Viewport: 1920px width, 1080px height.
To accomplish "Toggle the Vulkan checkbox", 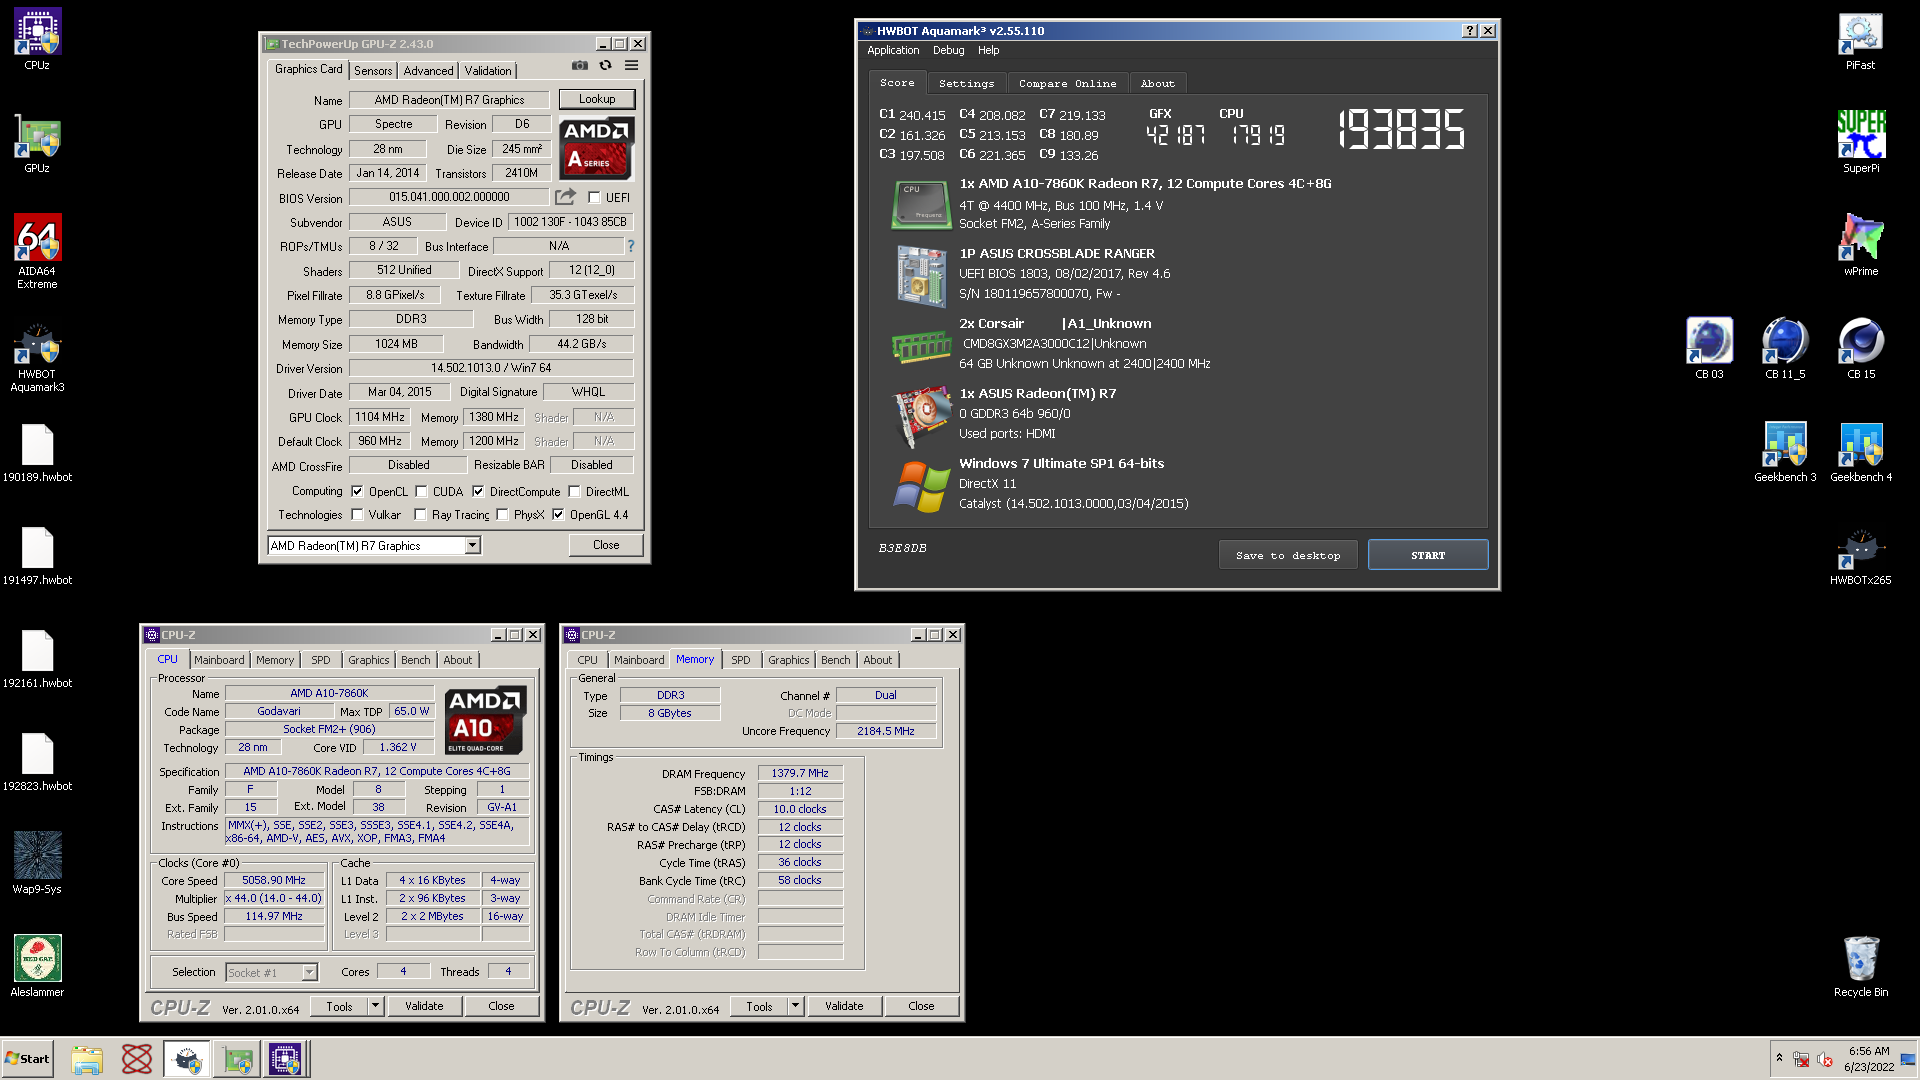I will point(357,515).
